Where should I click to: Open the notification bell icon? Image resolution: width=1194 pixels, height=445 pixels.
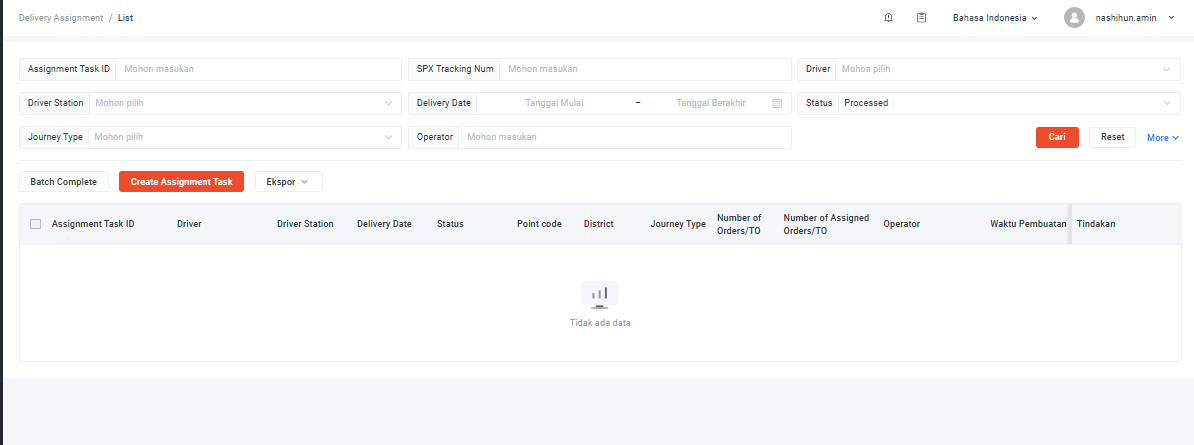(x=888, y=18)
